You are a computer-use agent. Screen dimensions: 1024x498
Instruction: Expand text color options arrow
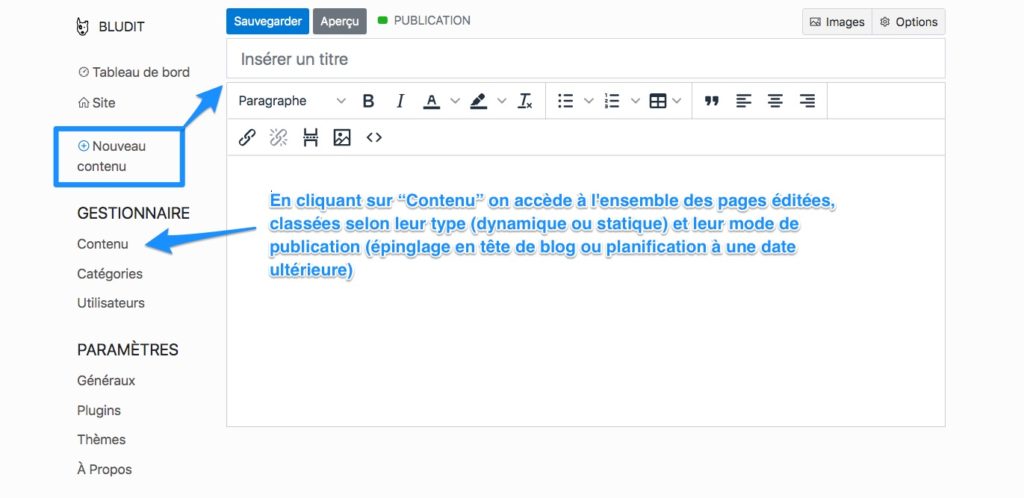(x=455, y=101)
